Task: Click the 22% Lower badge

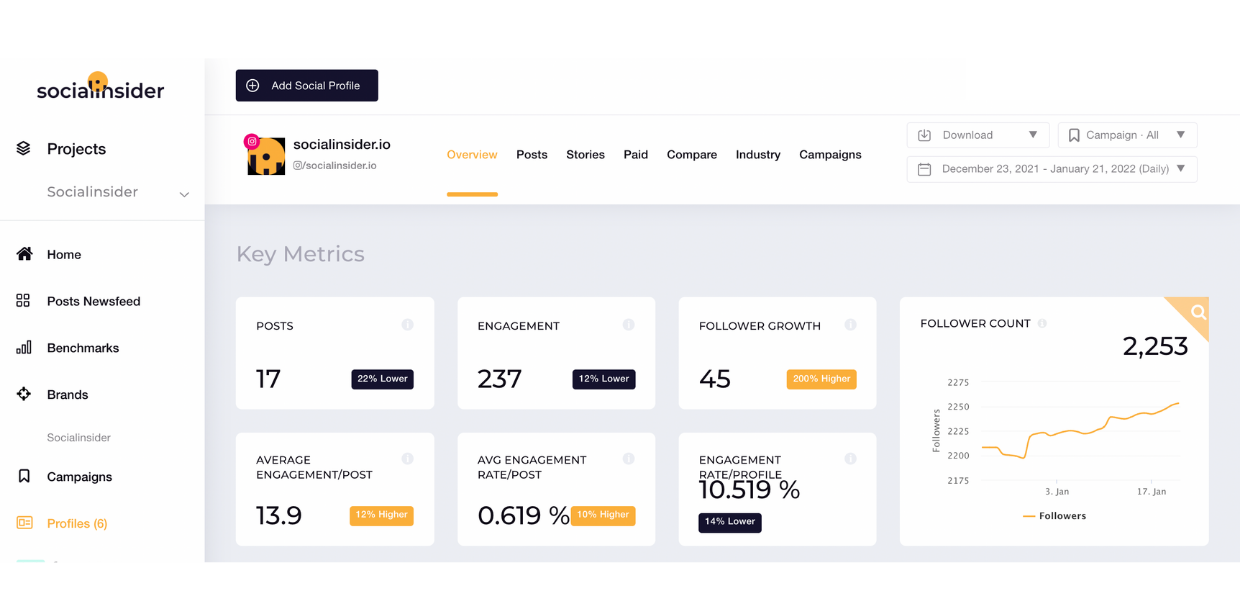Action: pos(382,379)
